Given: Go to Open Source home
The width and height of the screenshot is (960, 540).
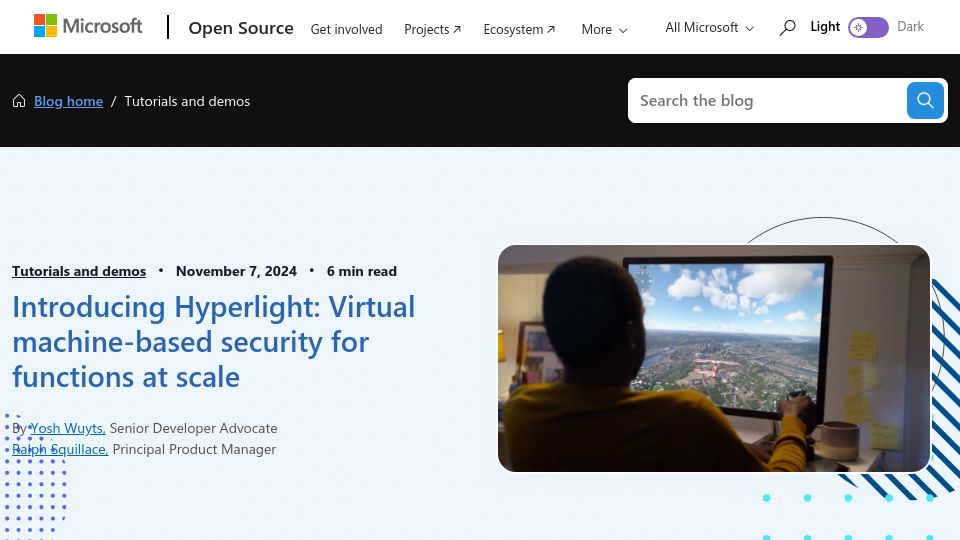Looking at the screenshot, I should 241,28.
